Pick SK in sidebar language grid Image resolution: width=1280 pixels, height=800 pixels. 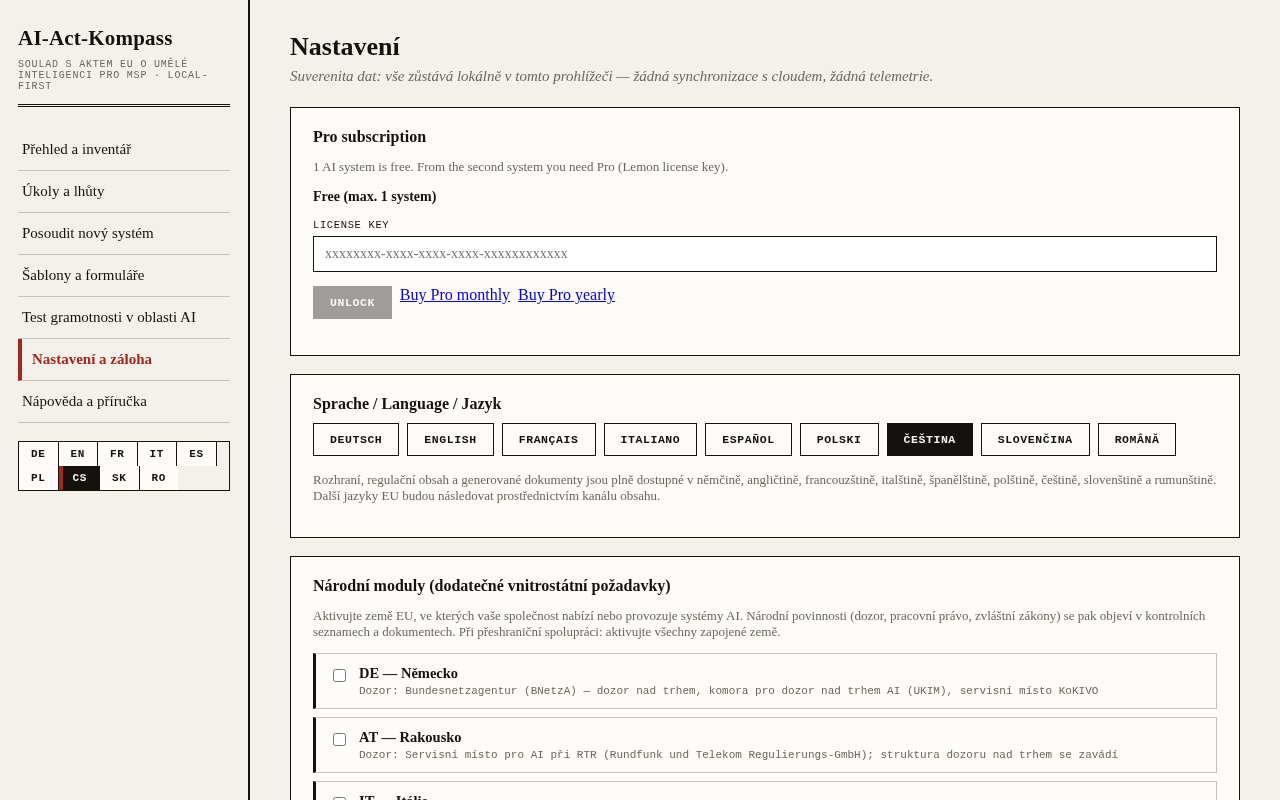[x=119, y=478]
